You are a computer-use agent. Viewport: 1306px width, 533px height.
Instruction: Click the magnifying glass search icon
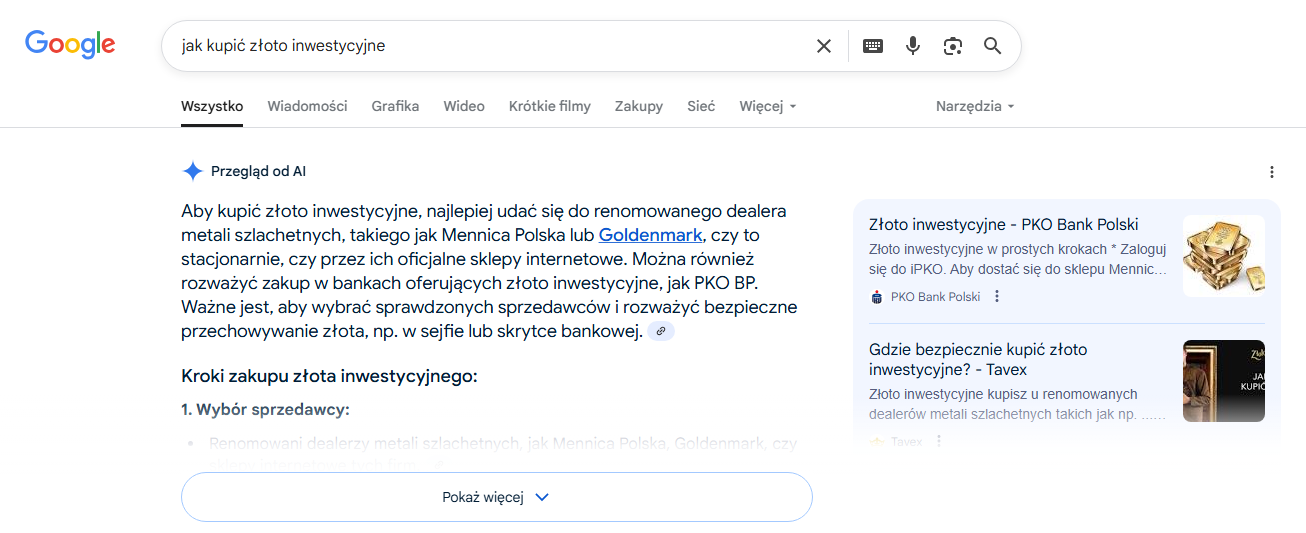pyautogui.click(x=992, y=46)
